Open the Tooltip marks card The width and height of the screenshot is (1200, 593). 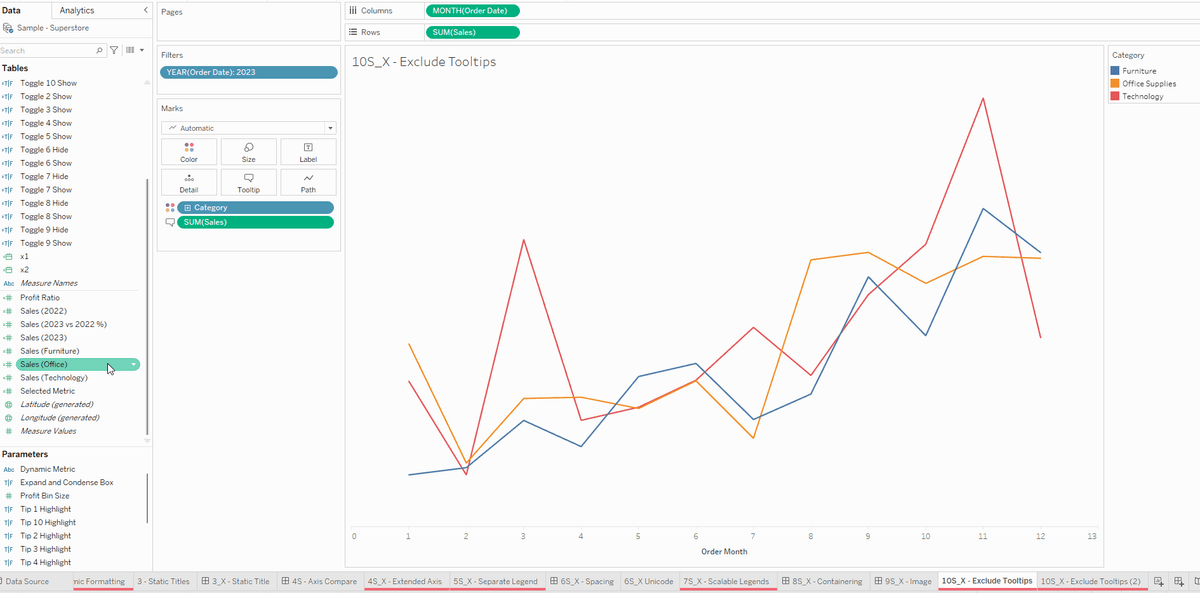(248, 182)
